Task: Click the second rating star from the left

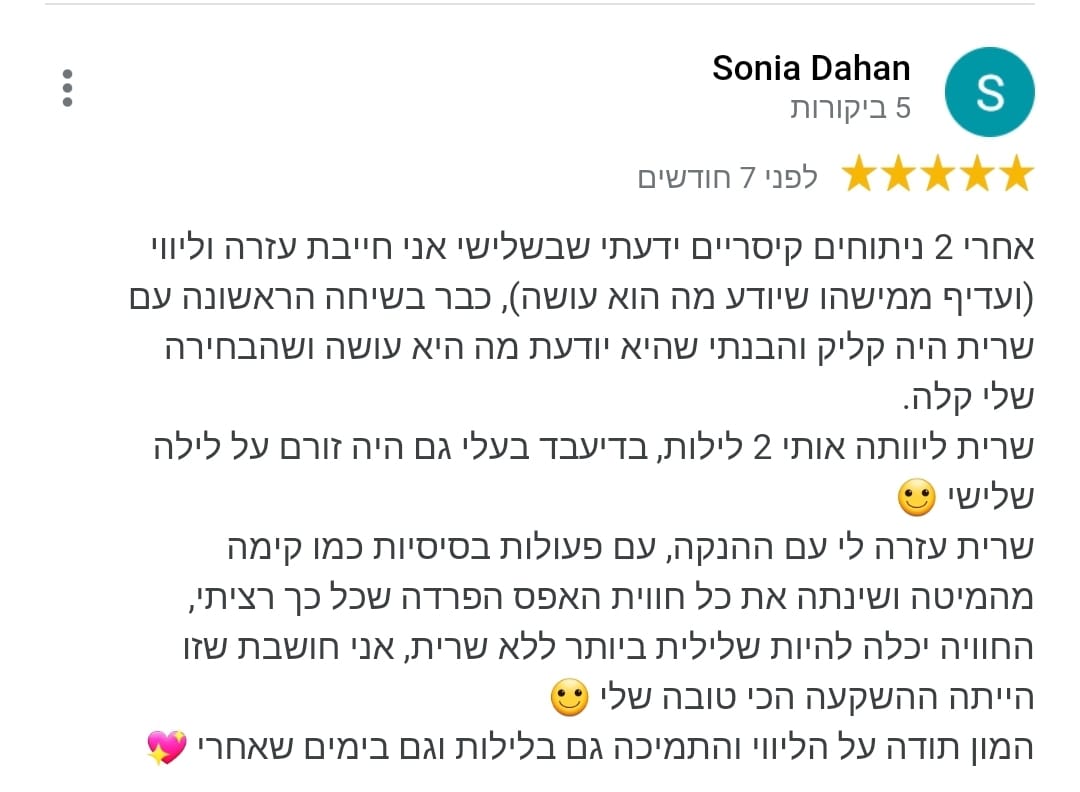Action: [898, 176]
